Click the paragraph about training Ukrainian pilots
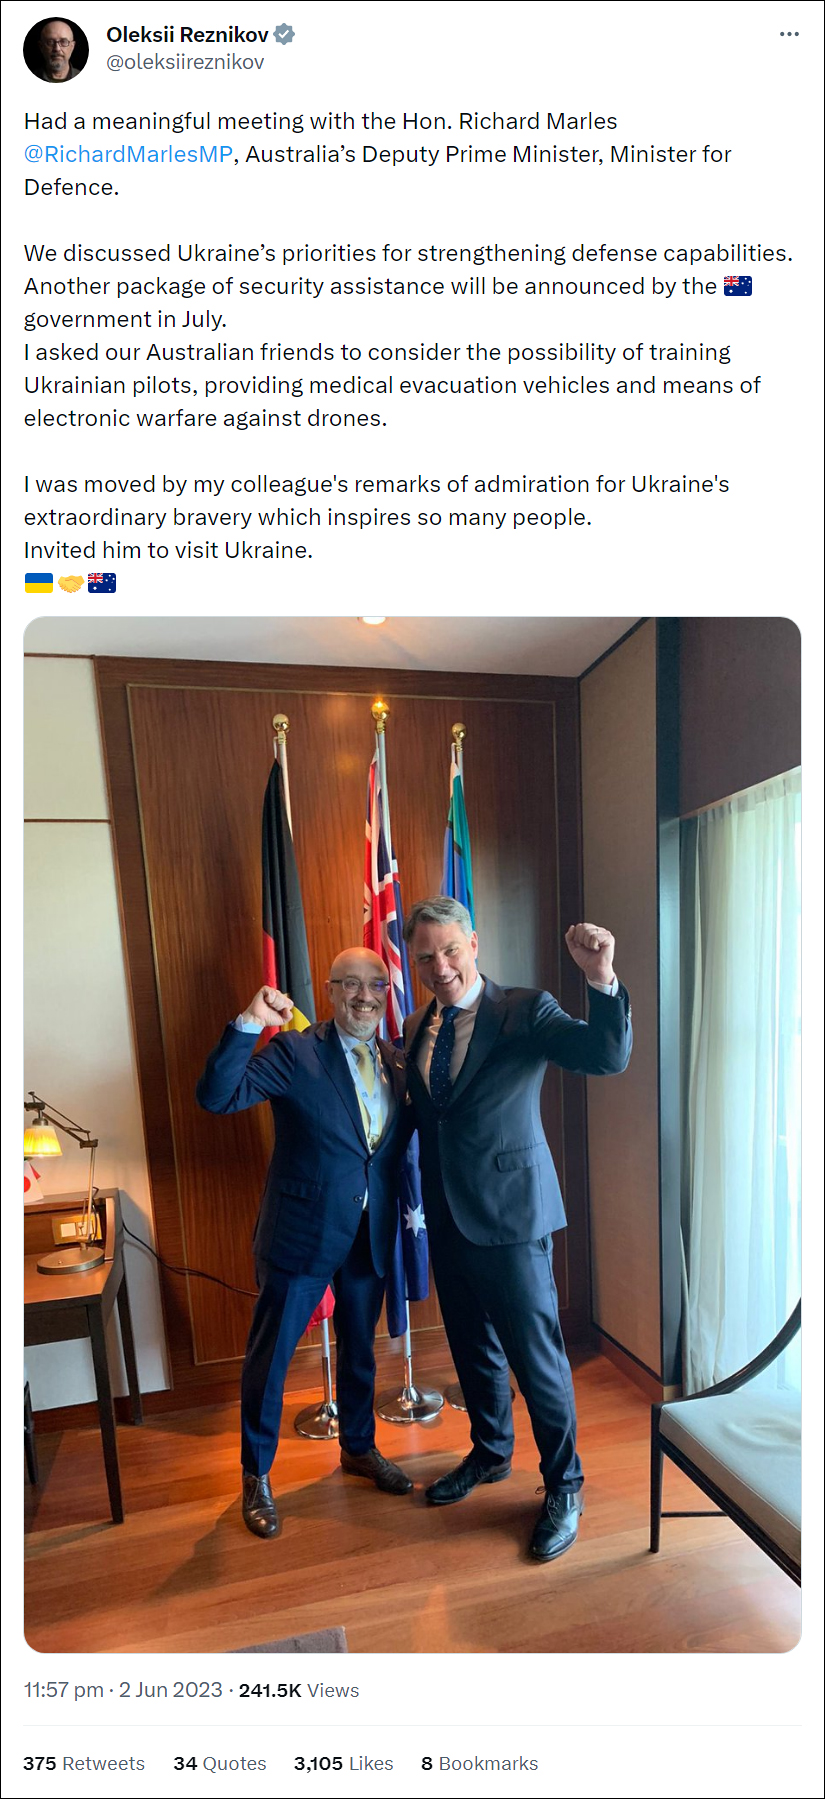The image size is (825, 1799). pyautogui.click(x=392, y=385)
